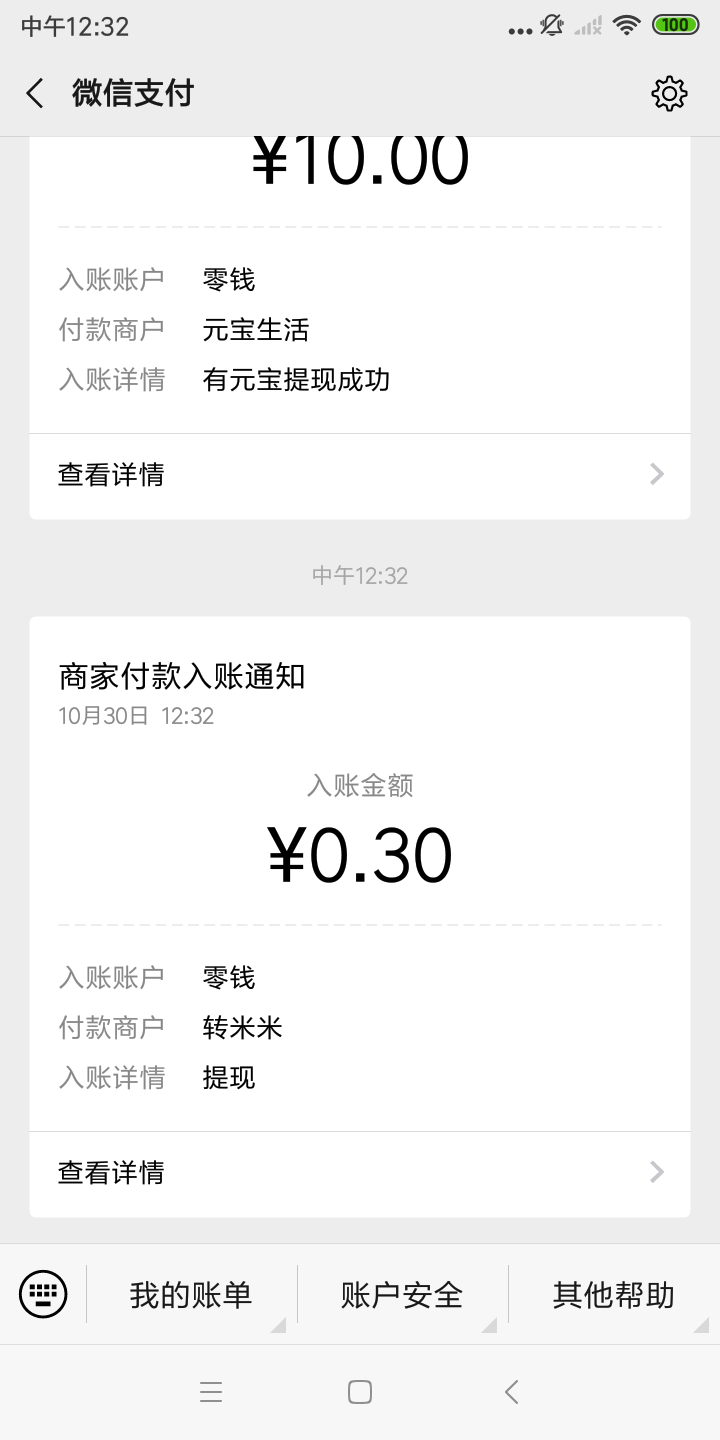The width and height of the screenshot is (720, 1440).
Task: Tap the battery indicator in status bar
Action: point(675,26)
